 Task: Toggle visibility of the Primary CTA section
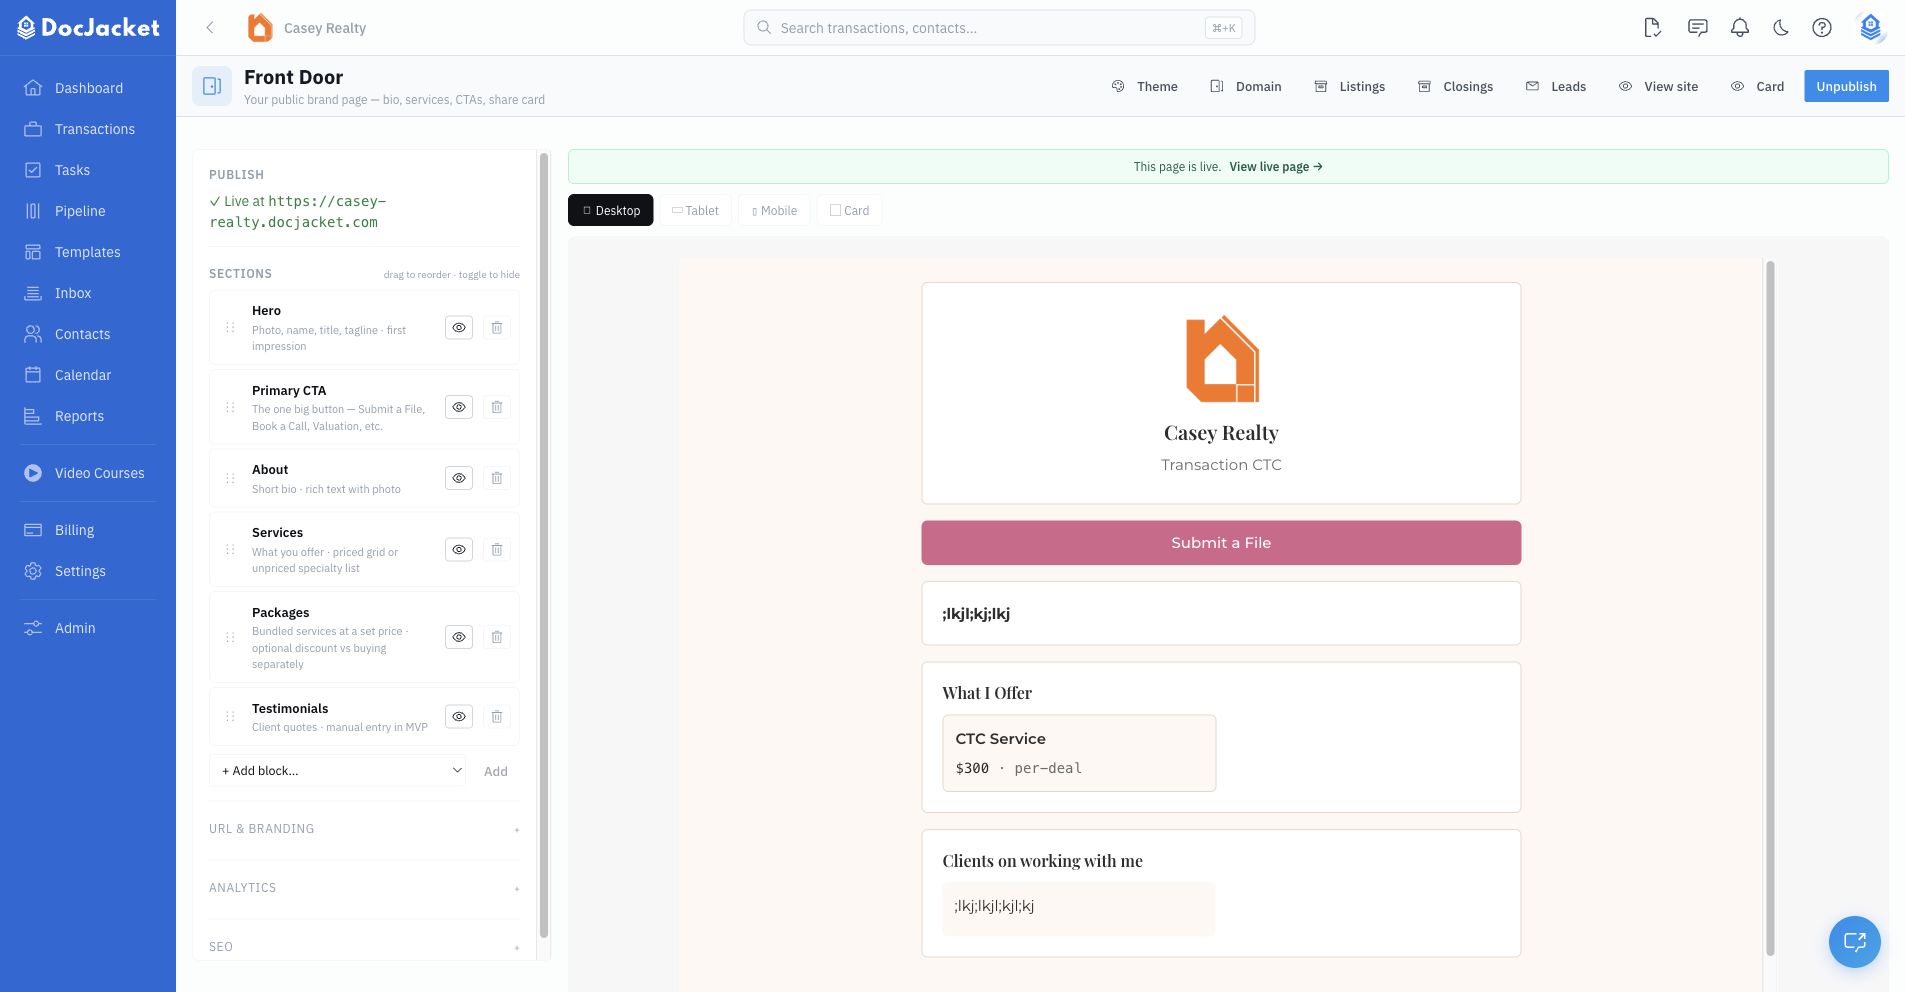[x=459, y=407]
